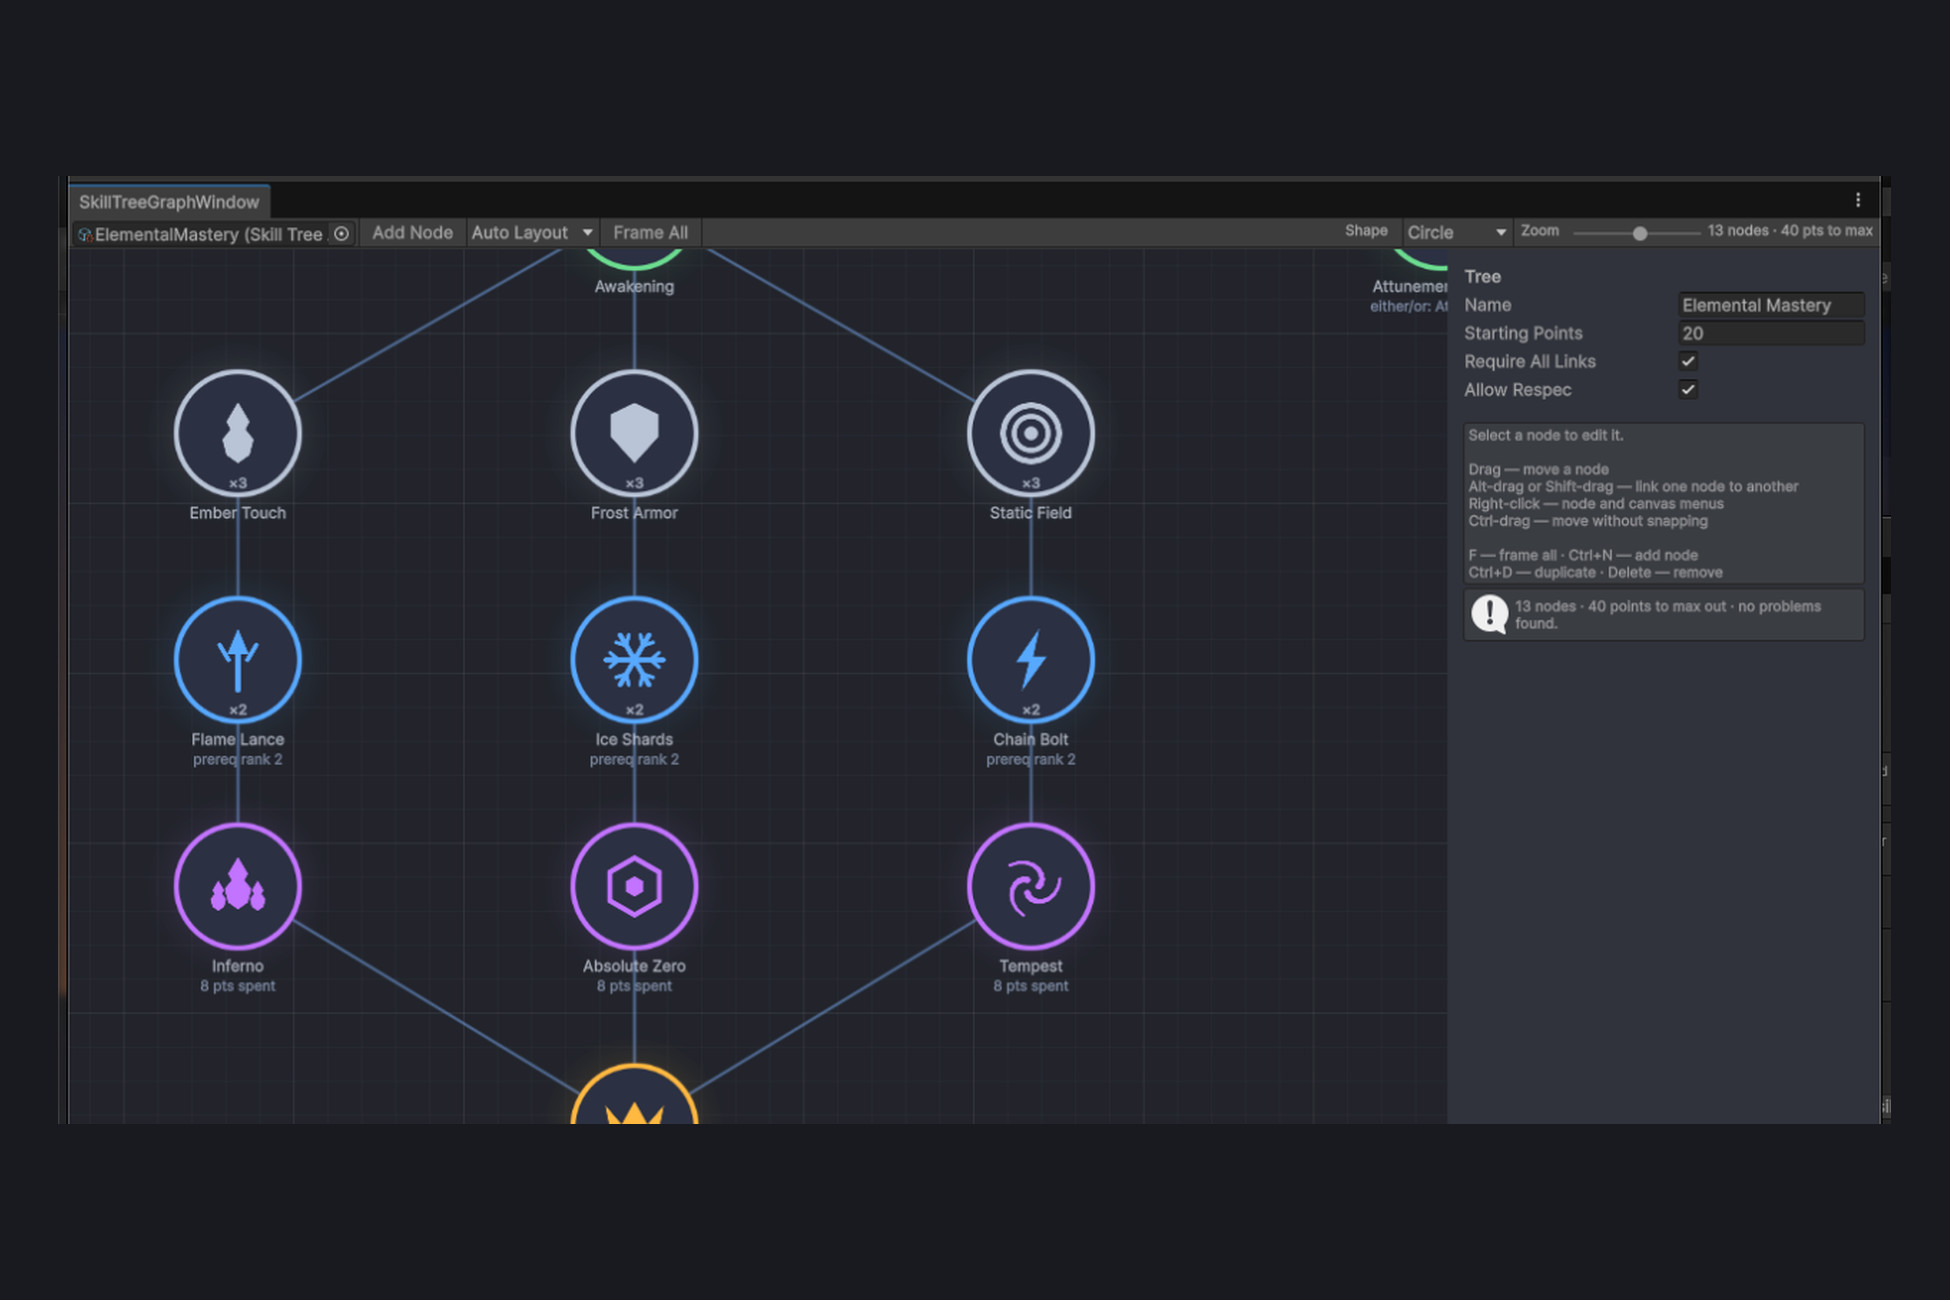Click the "13 nodes · 40 pts to max" toolbar status

pyautogui.click(x=1790, y=231)
